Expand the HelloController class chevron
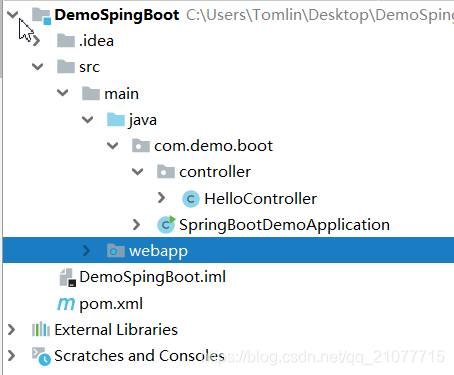 point(162,198)
